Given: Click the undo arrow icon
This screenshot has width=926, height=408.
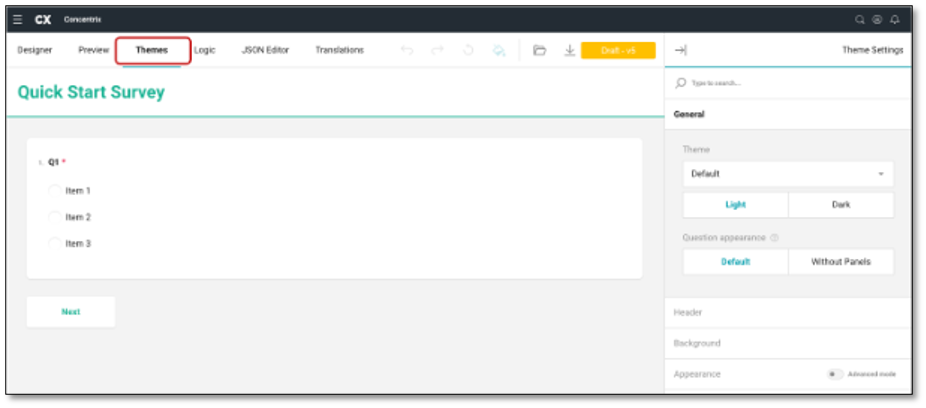Looking at the screenshot, I should click(x=407, y=50).
